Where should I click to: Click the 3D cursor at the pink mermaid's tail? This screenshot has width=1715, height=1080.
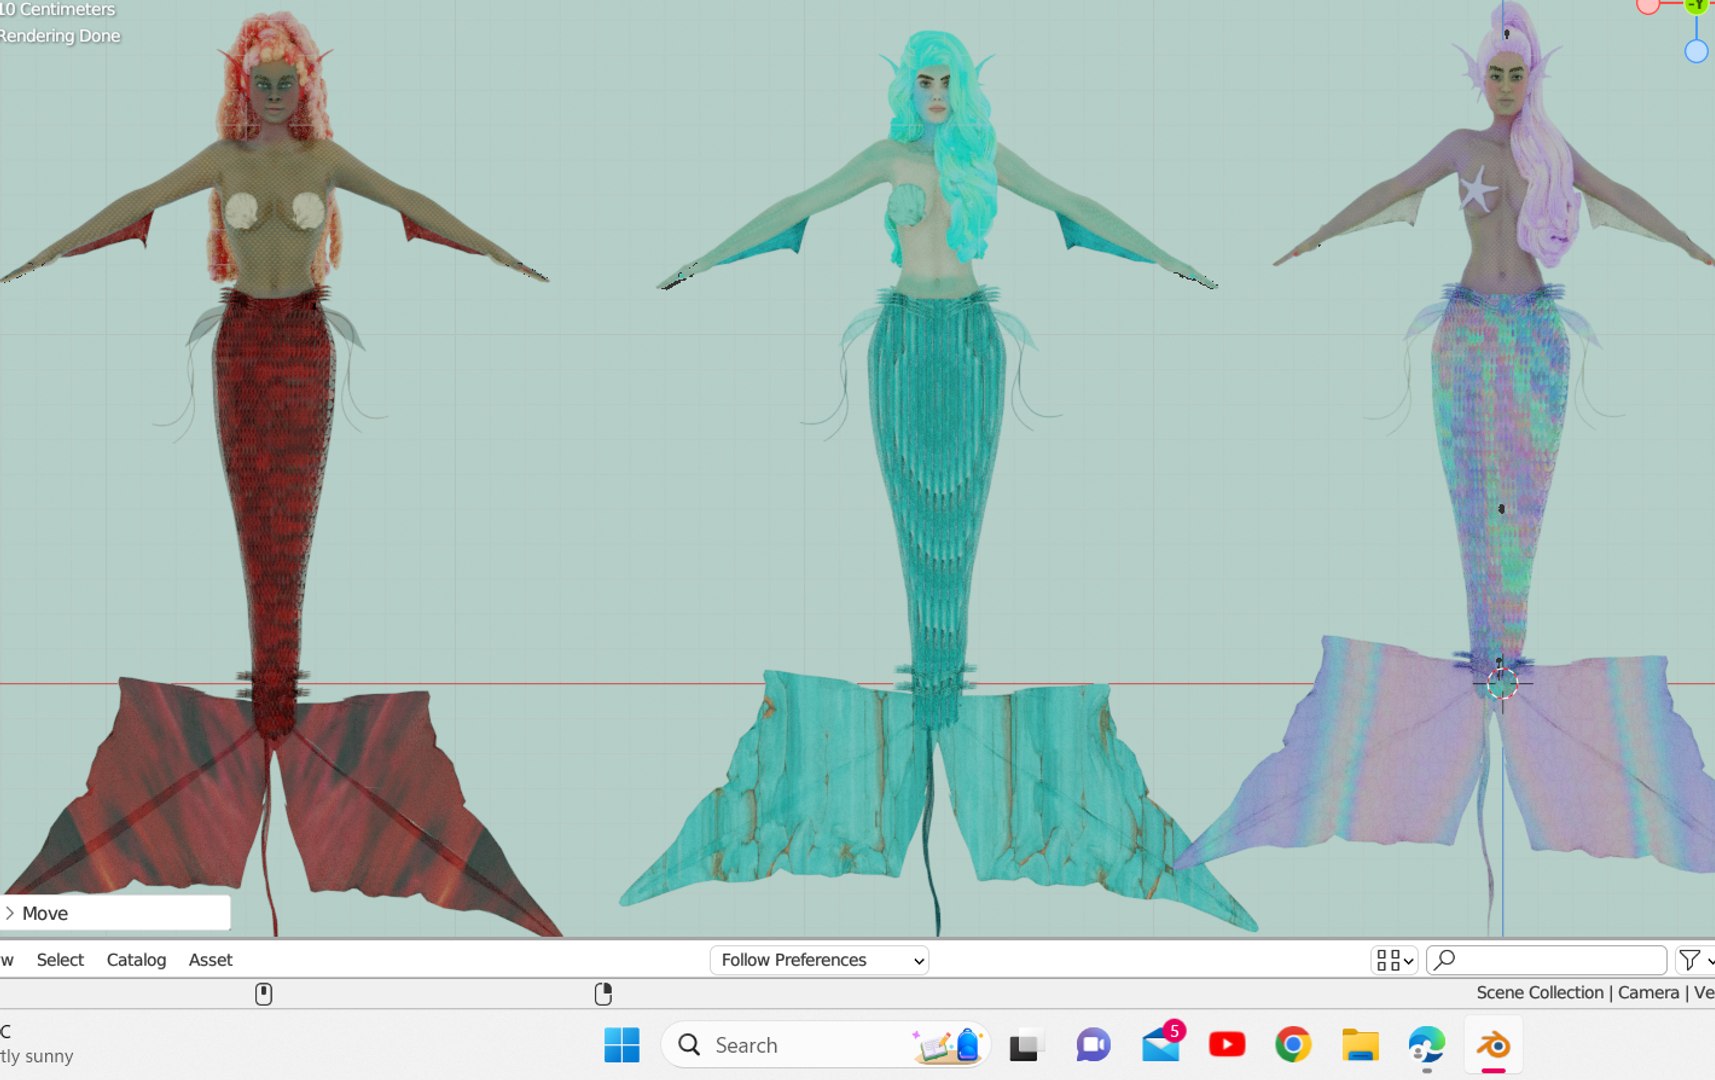pos(1501,684)
